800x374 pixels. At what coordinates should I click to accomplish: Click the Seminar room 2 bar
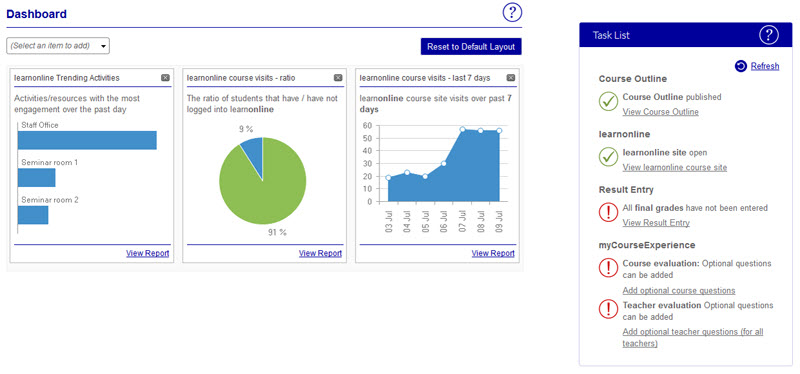coord(33,215)
